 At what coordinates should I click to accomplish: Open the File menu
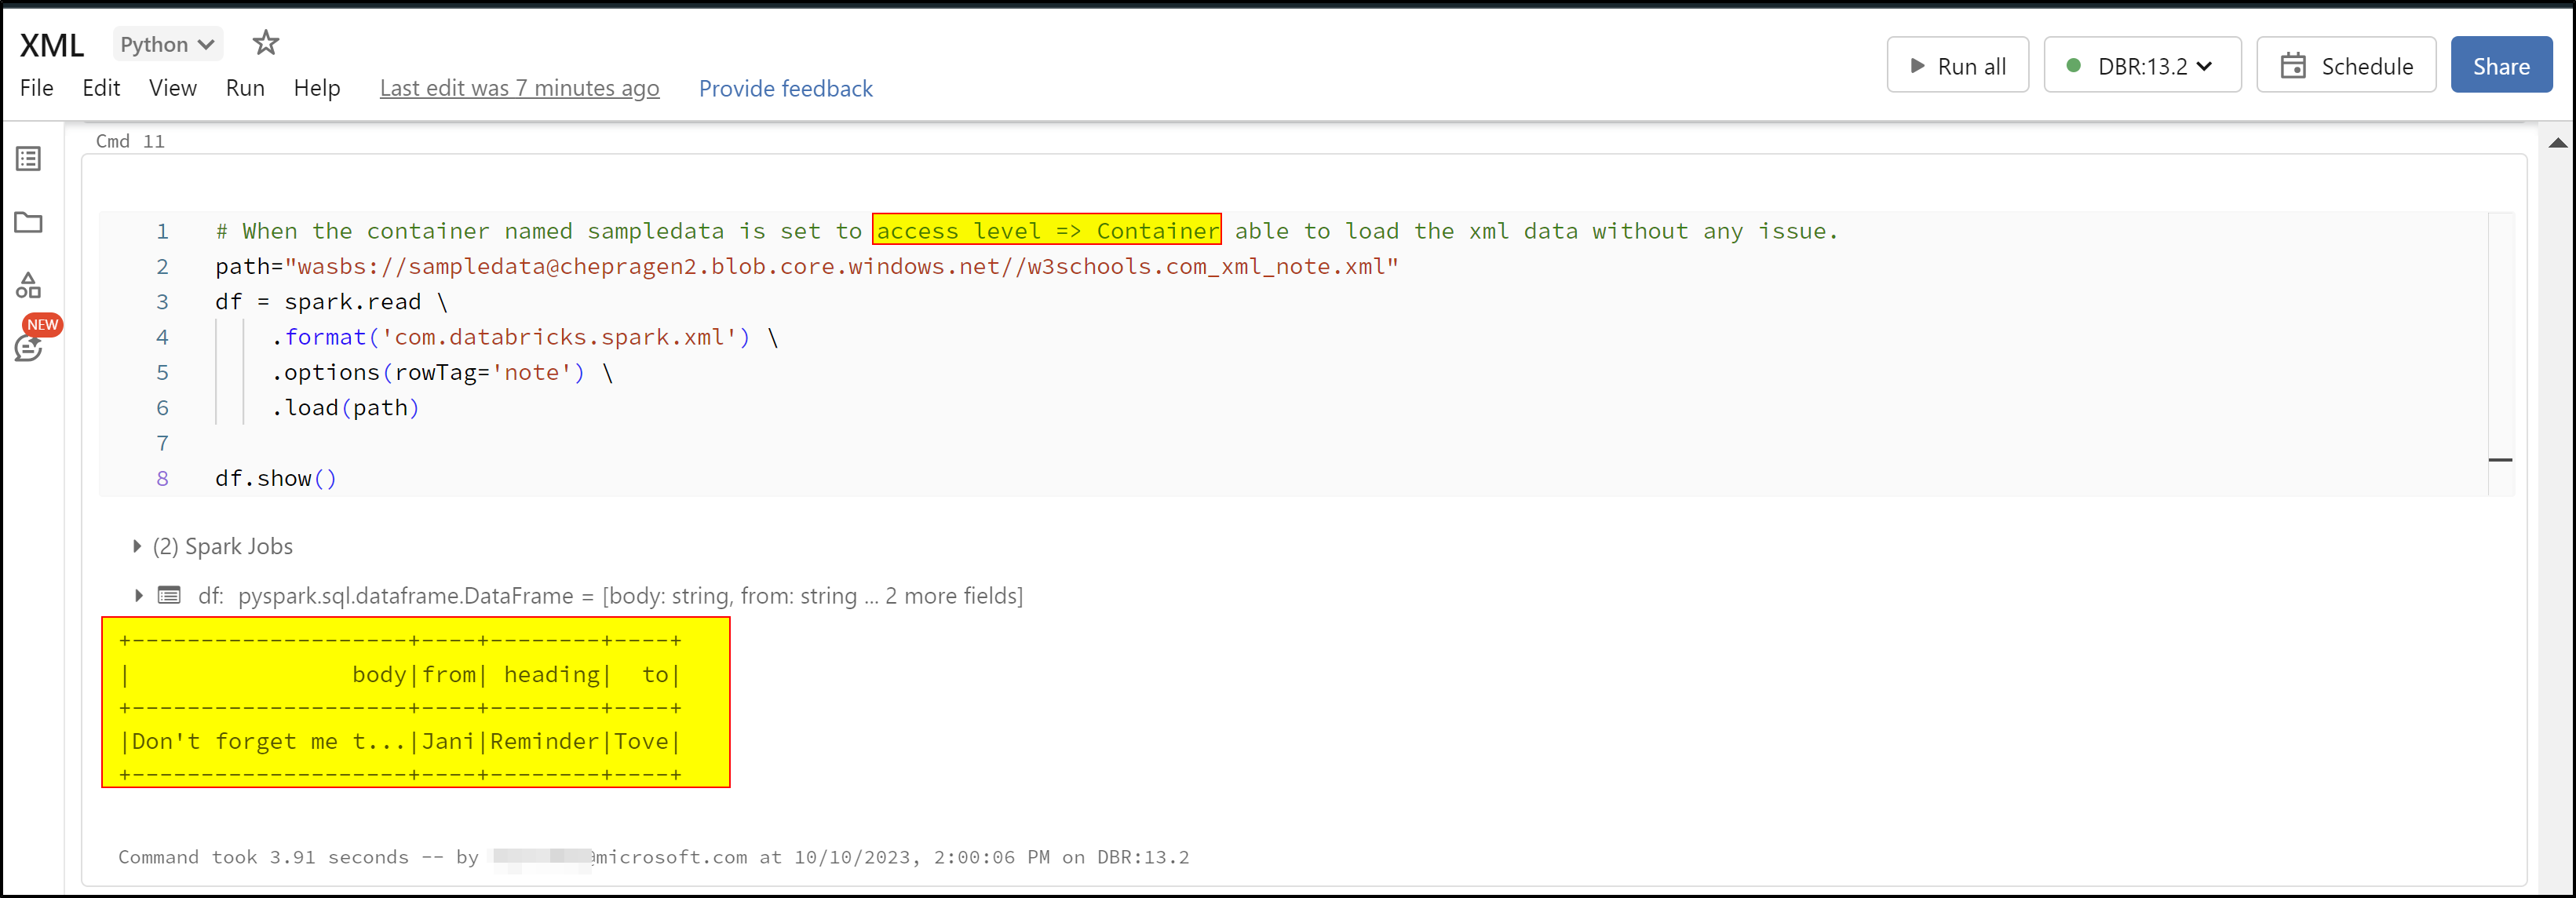36,88
